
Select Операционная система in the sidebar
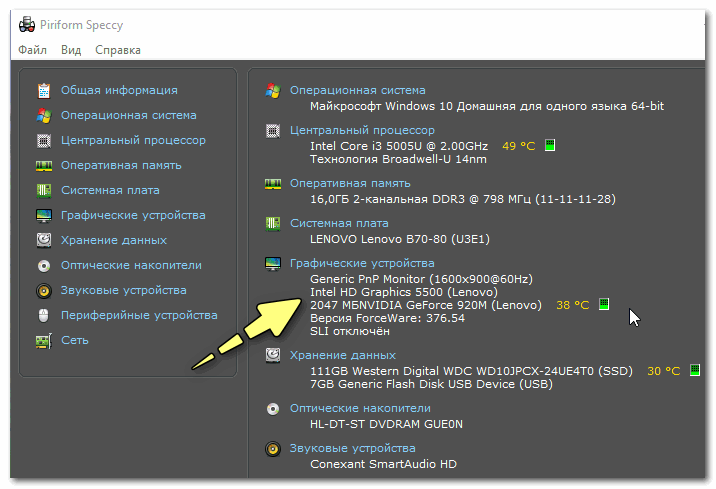[129, 116]
